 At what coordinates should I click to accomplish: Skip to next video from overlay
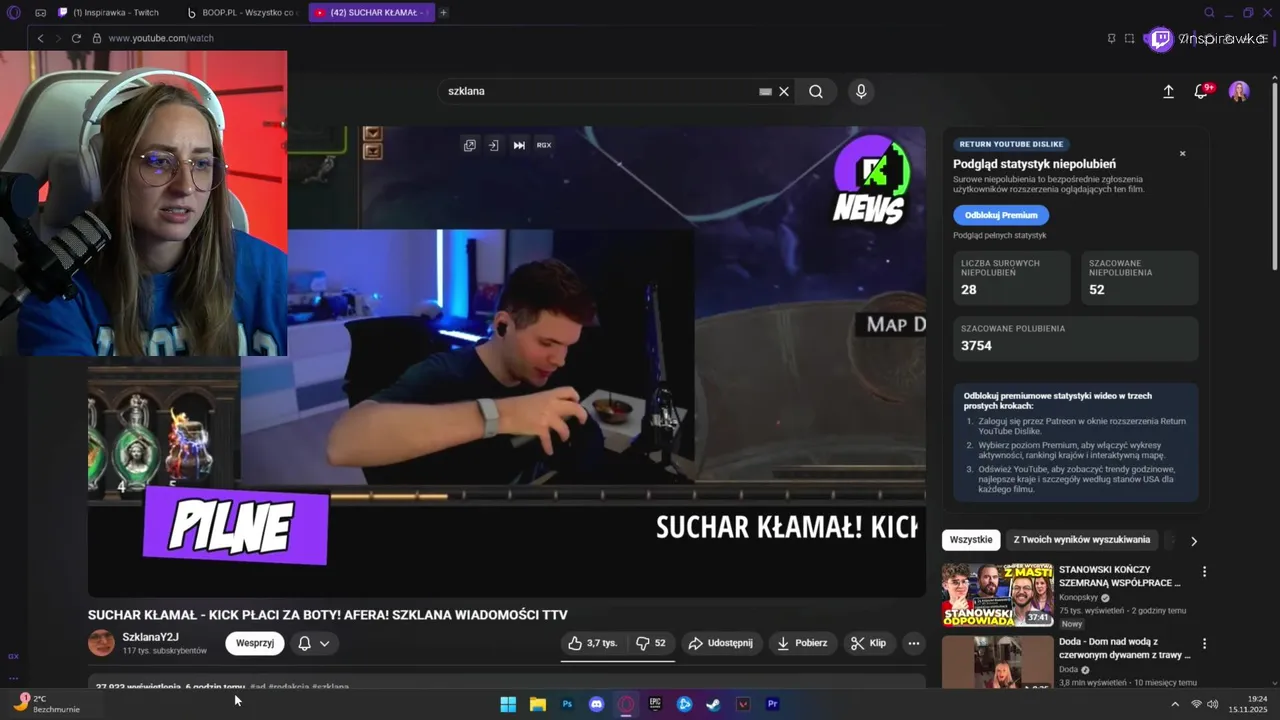pos(519,145)
